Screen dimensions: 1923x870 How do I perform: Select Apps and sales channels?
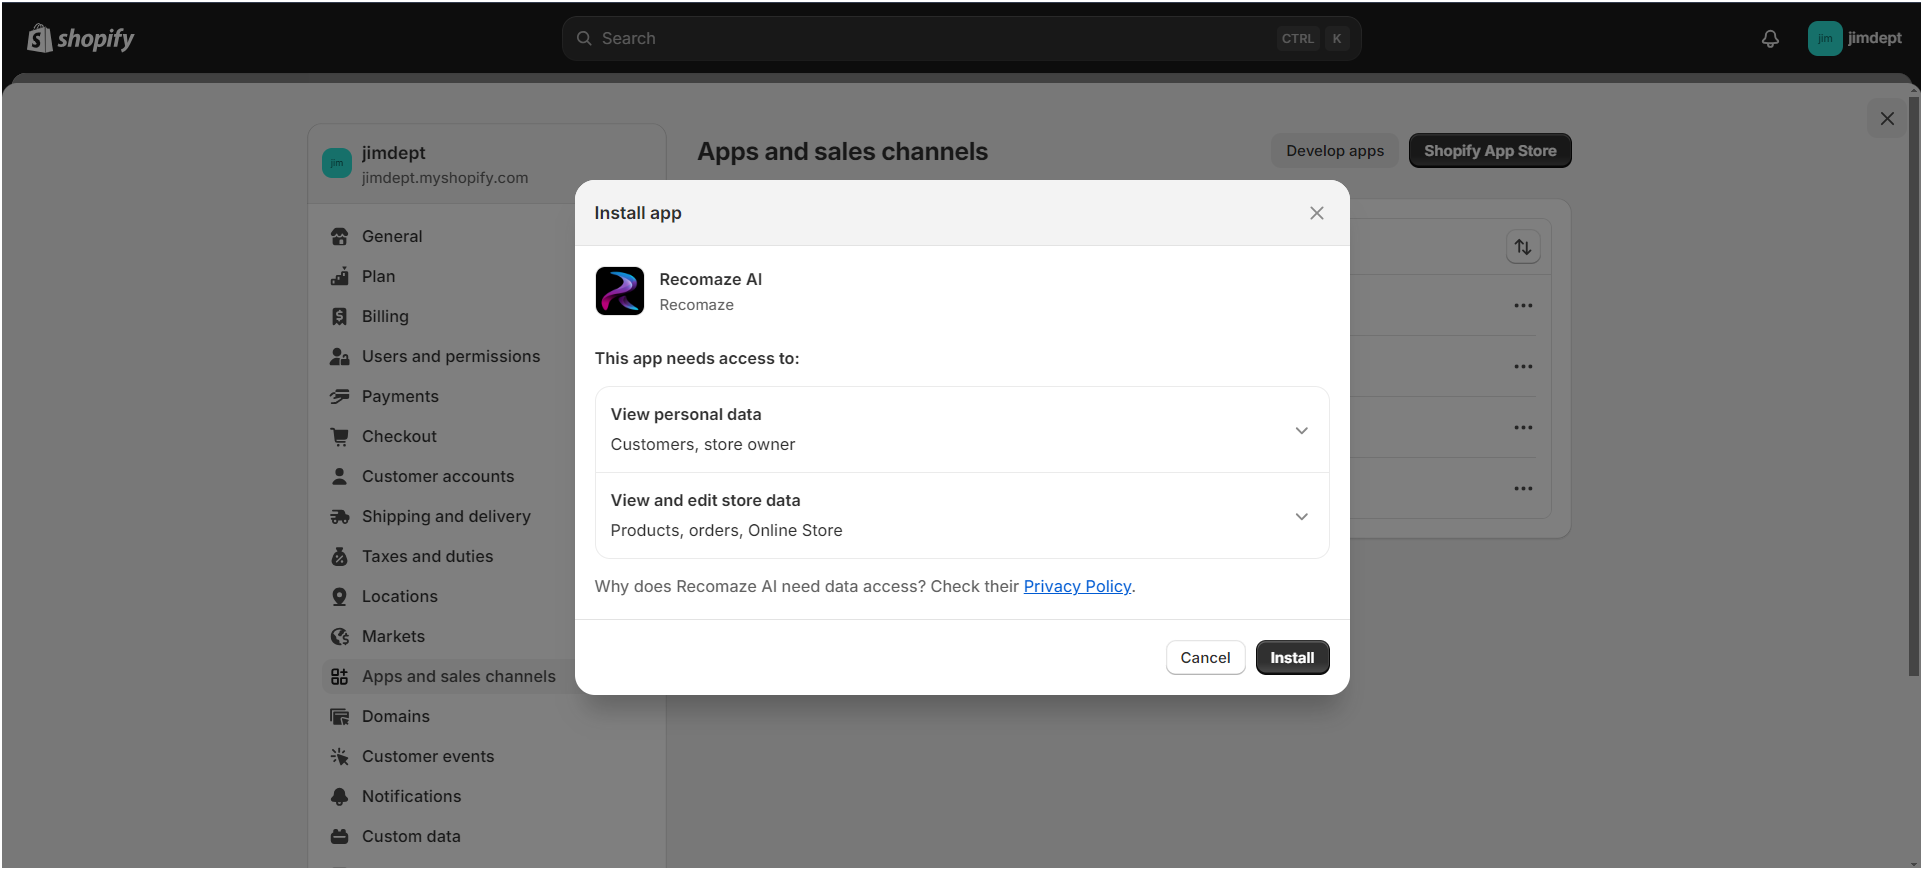tap(458, 676)
